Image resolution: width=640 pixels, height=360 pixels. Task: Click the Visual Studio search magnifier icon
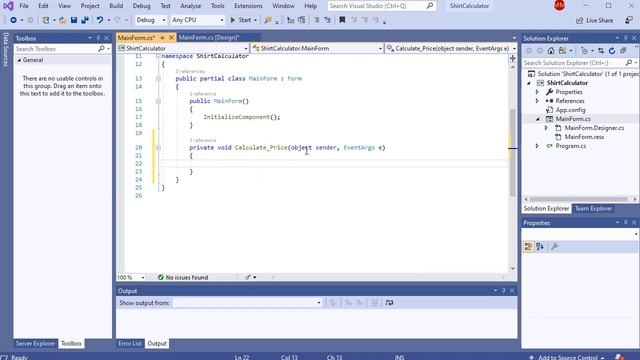(430, 6)
